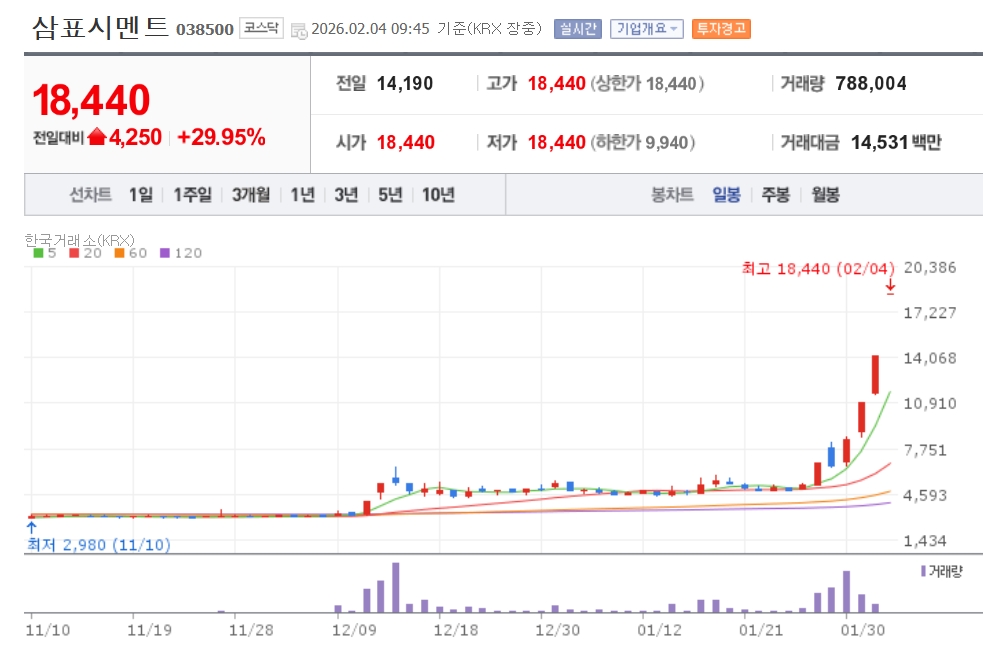
Task: Switch to 3개월 line chart
Action: coord(251,195)
